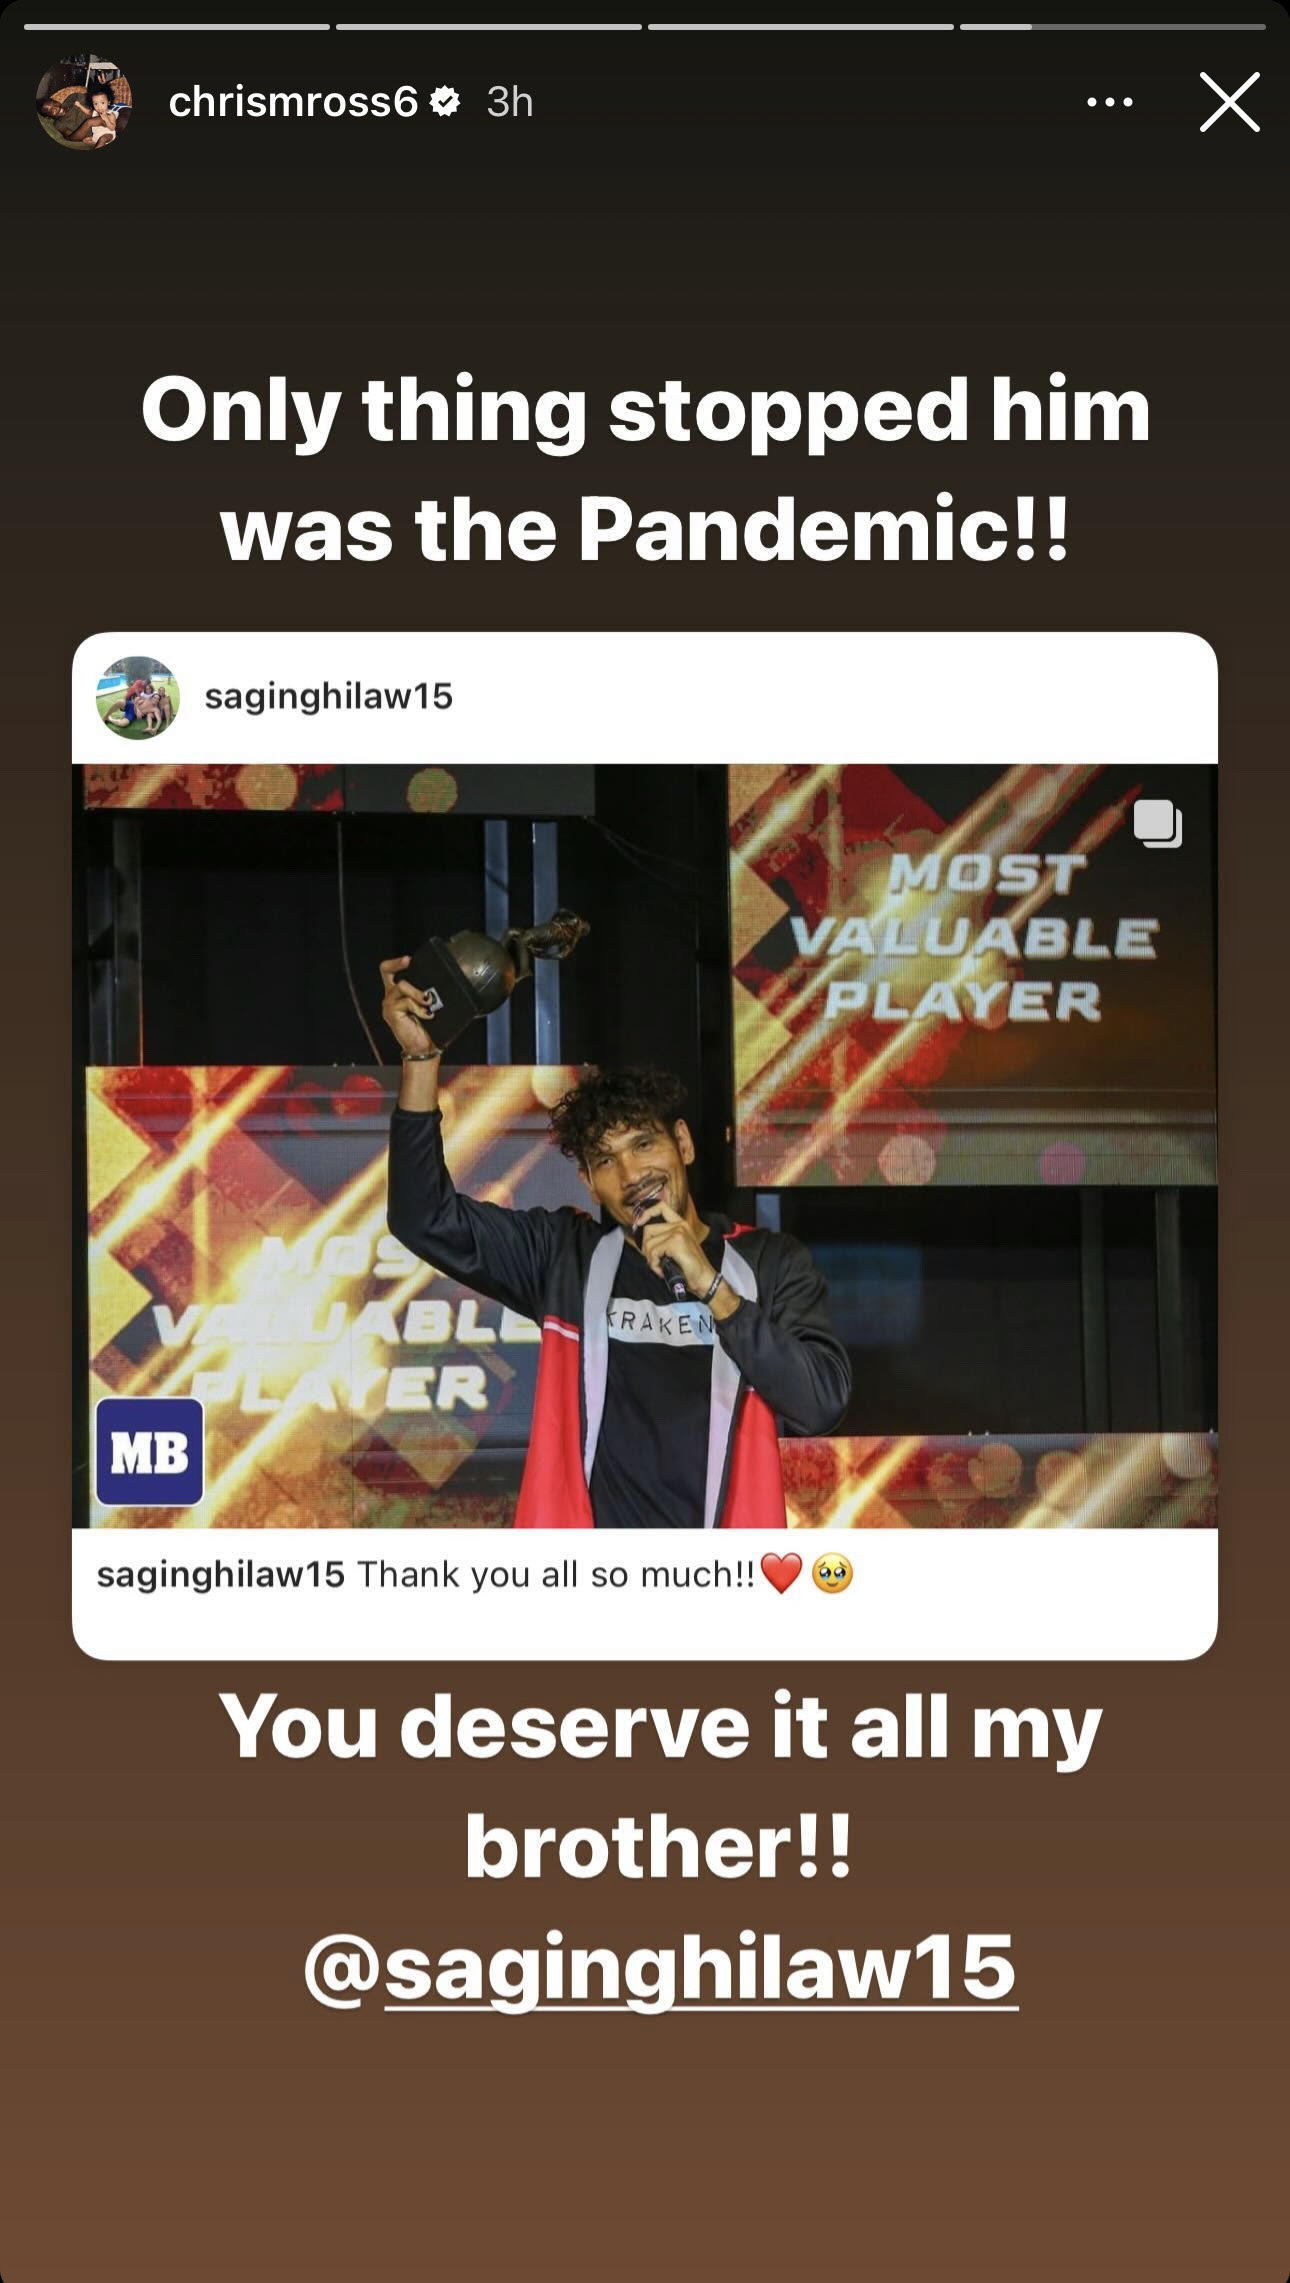
Task: Click the verified badge next to chrismross6
Action: (445, 100)
